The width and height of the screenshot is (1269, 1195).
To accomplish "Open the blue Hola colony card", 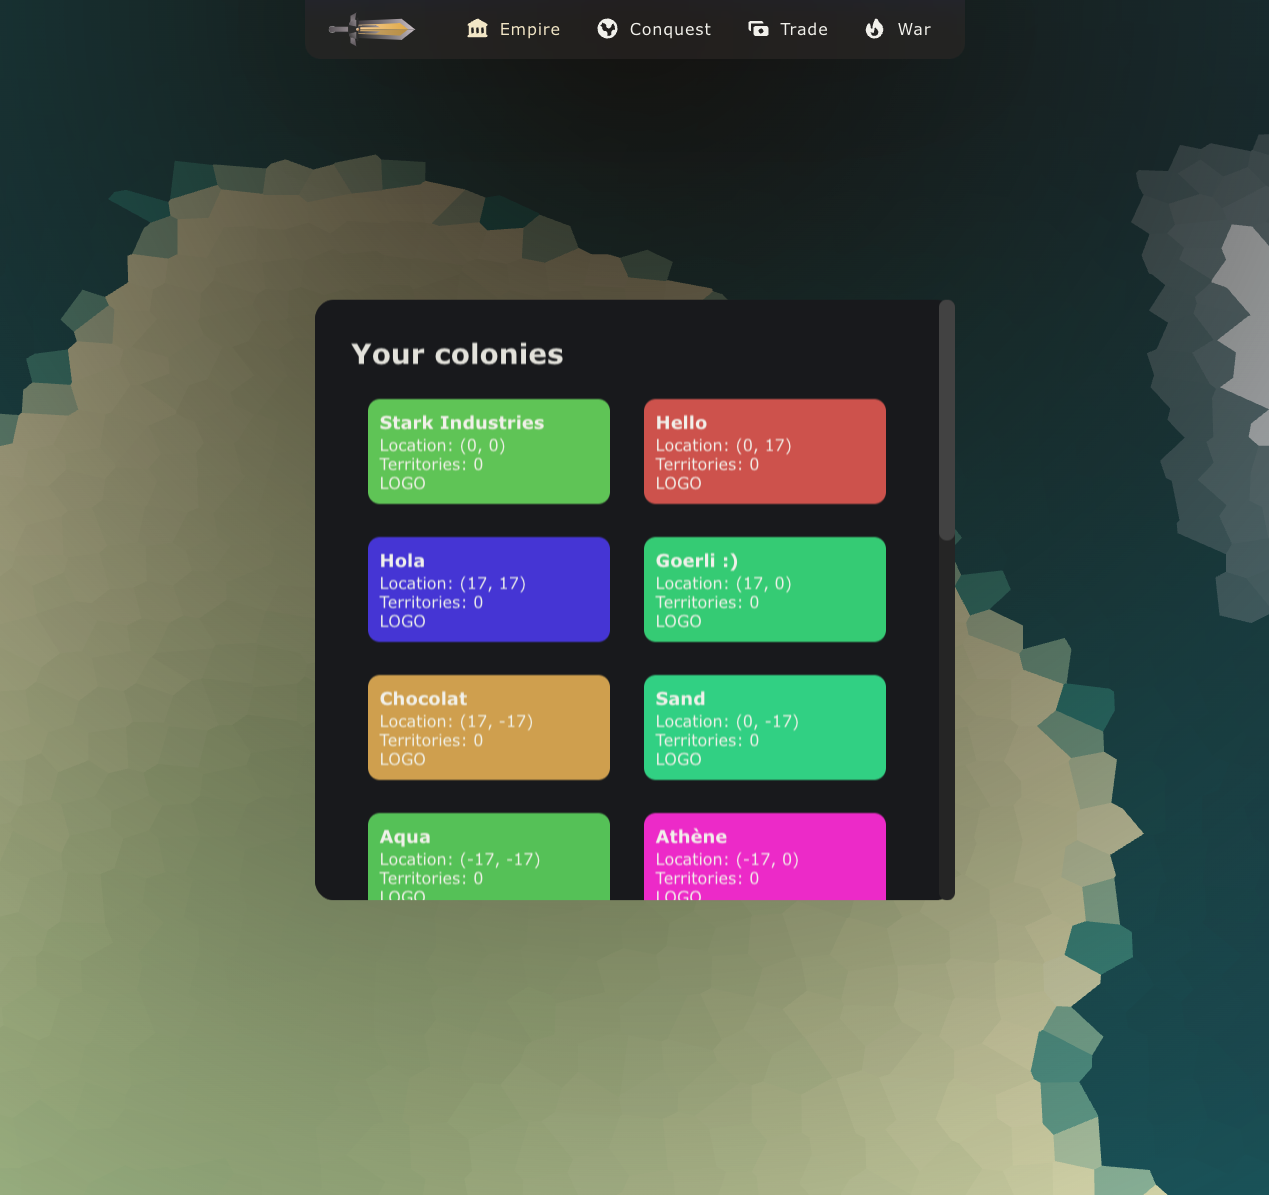I will tap(489, 590).
